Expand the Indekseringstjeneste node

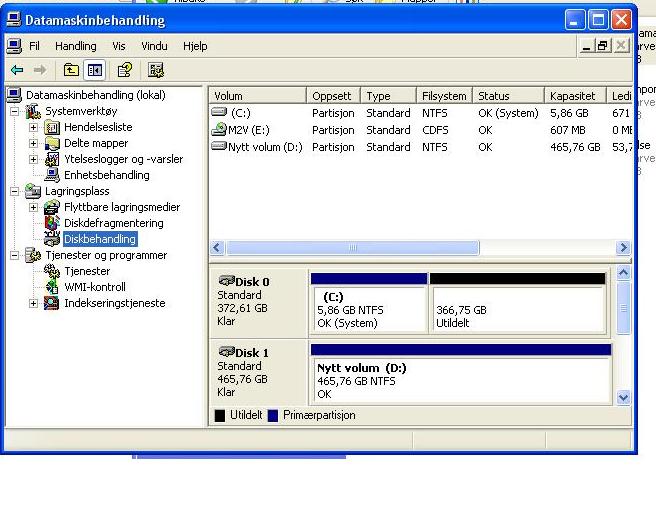(33, 303)
